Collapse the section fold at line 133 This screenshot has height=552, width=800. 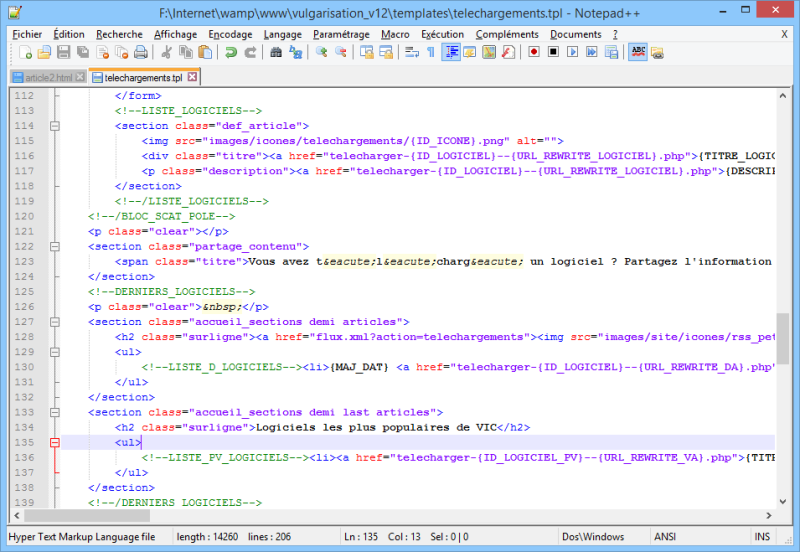tap(55, 412)
